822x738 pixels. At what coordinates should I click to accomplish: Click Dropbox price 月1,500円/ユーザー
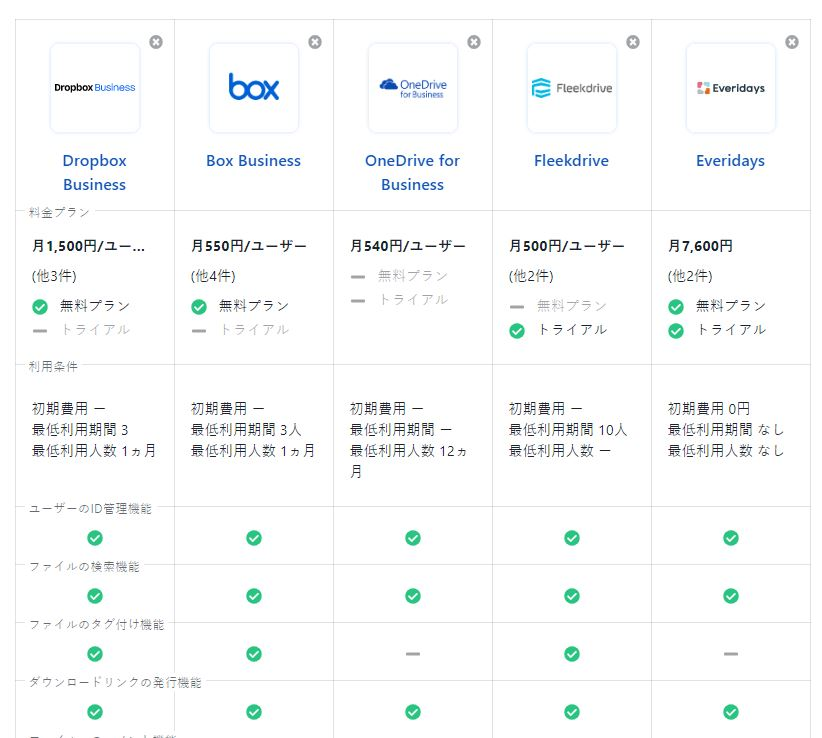point(89,246)
